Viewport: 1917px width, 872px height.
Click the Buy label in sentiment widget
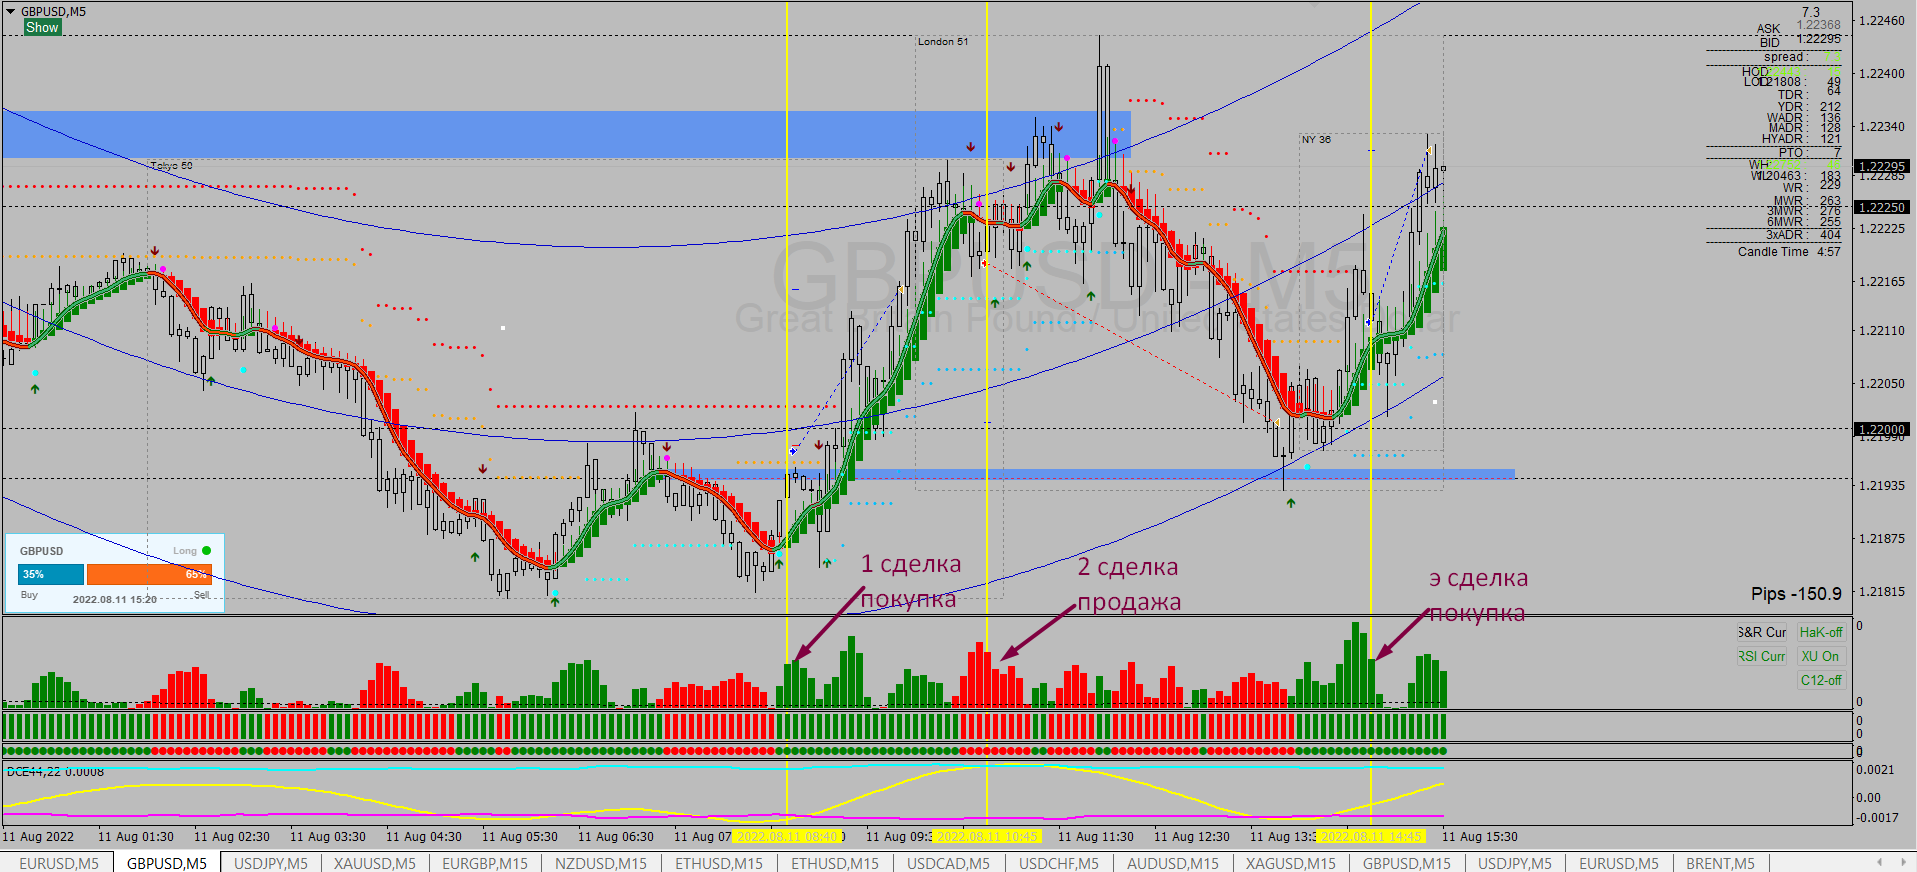pyautogui.click(x=29, y=595)
